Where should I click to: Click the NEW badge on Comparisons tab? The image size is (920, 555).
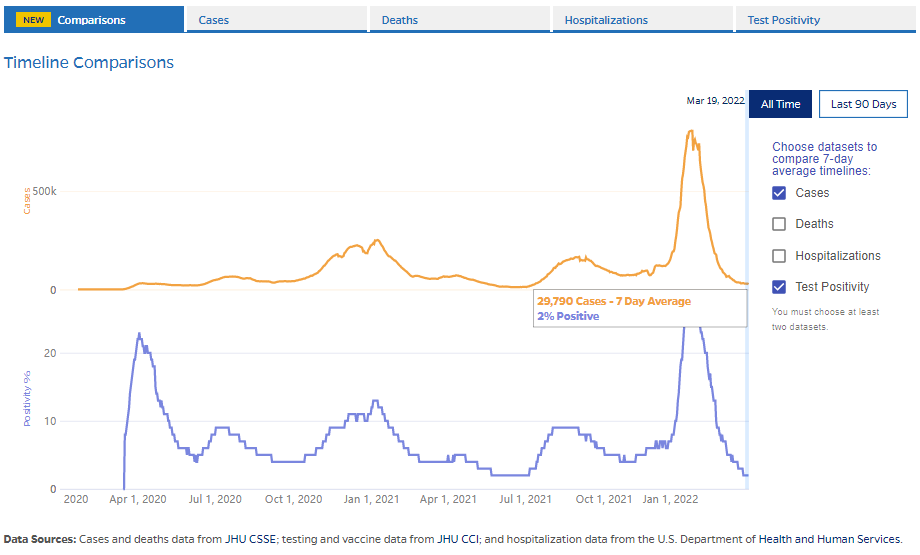click(x=33, y=20)
